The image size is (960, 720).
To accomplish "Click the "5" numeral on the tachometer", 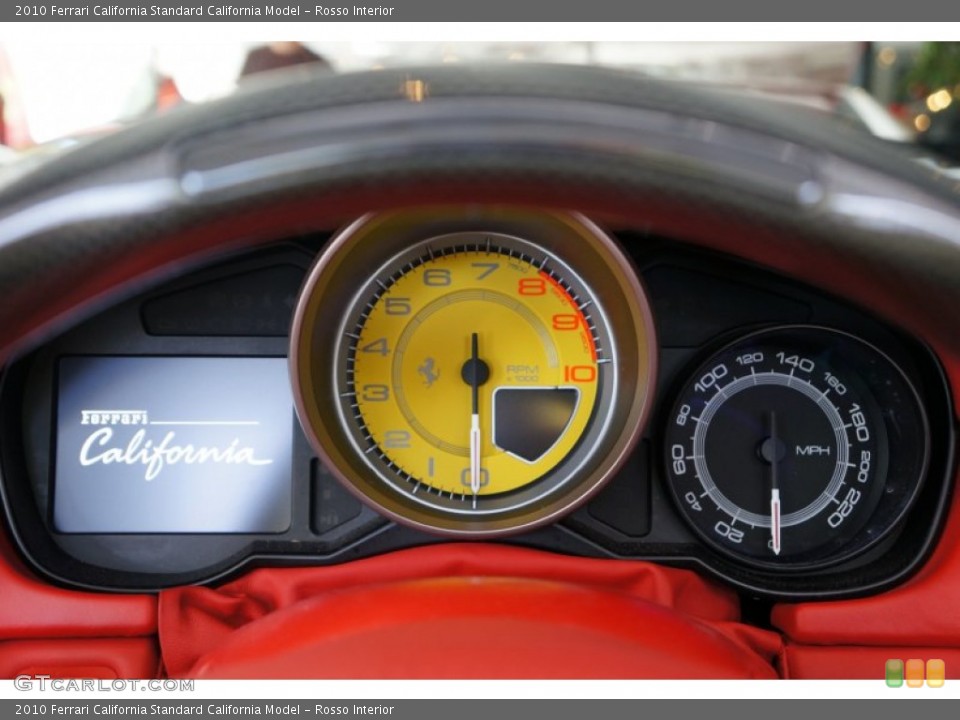I will [x=397, y=306].
